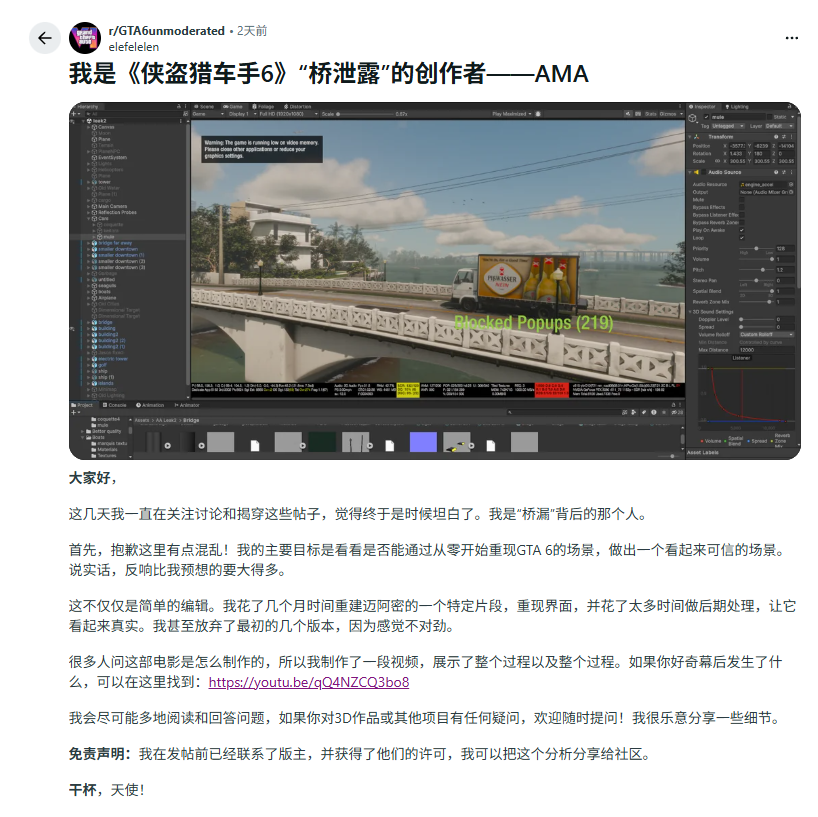Open the youtu.be video link
Viewport: 818px width, 817px height.
click(308, 682)
